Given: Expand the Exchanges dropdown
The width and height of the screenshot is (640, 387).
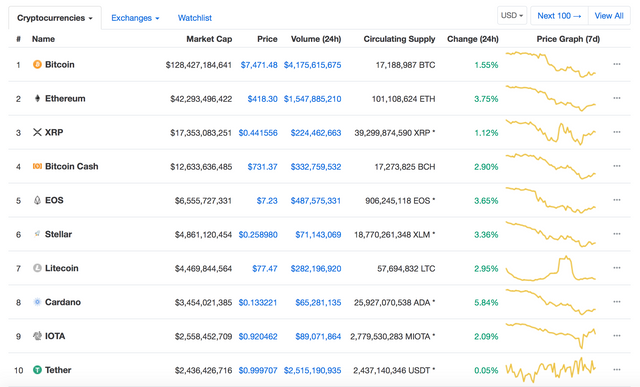Looking at the screenshot, I should click(135, 18).
